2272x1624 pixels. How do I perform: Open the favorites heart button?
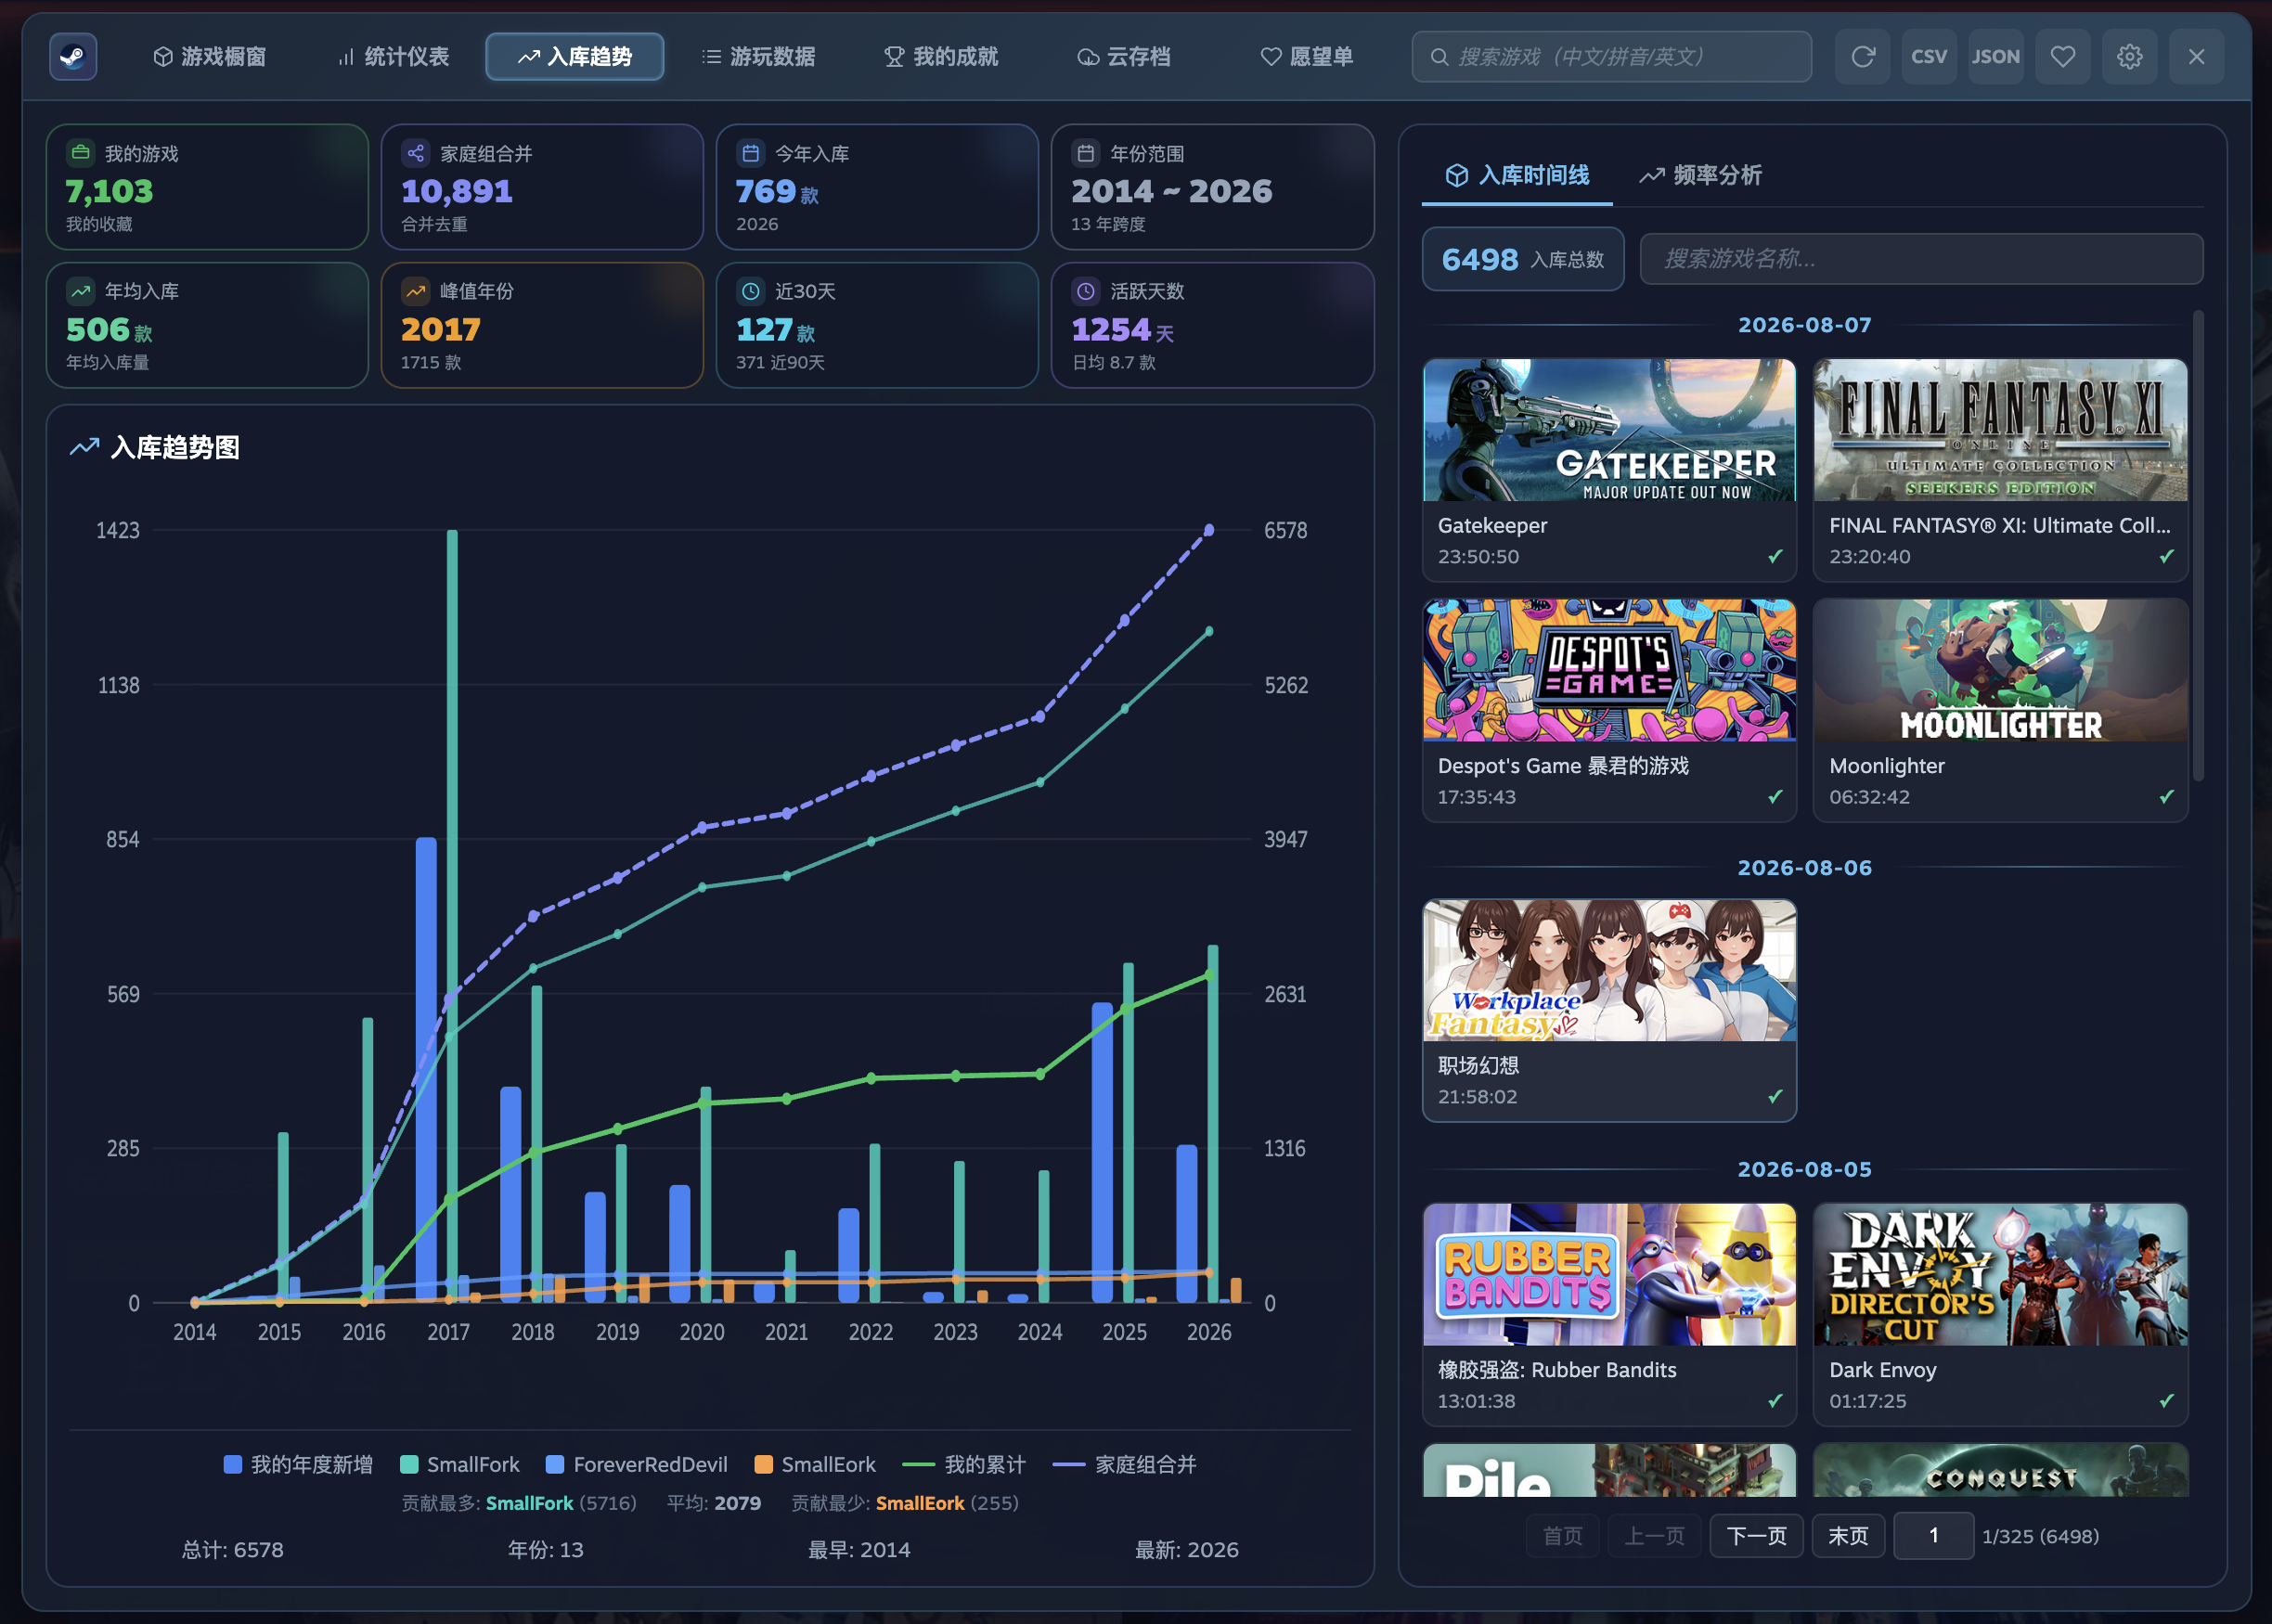[2062, 57]
